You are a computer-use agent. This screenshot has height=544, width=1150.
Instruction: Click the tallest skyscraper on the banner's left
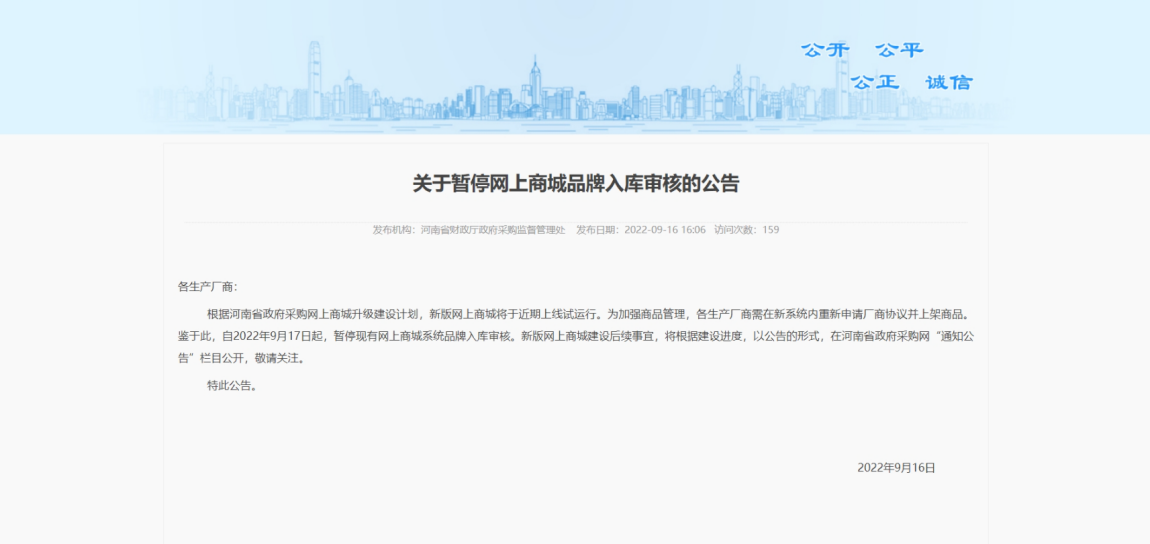click(315, 79)
